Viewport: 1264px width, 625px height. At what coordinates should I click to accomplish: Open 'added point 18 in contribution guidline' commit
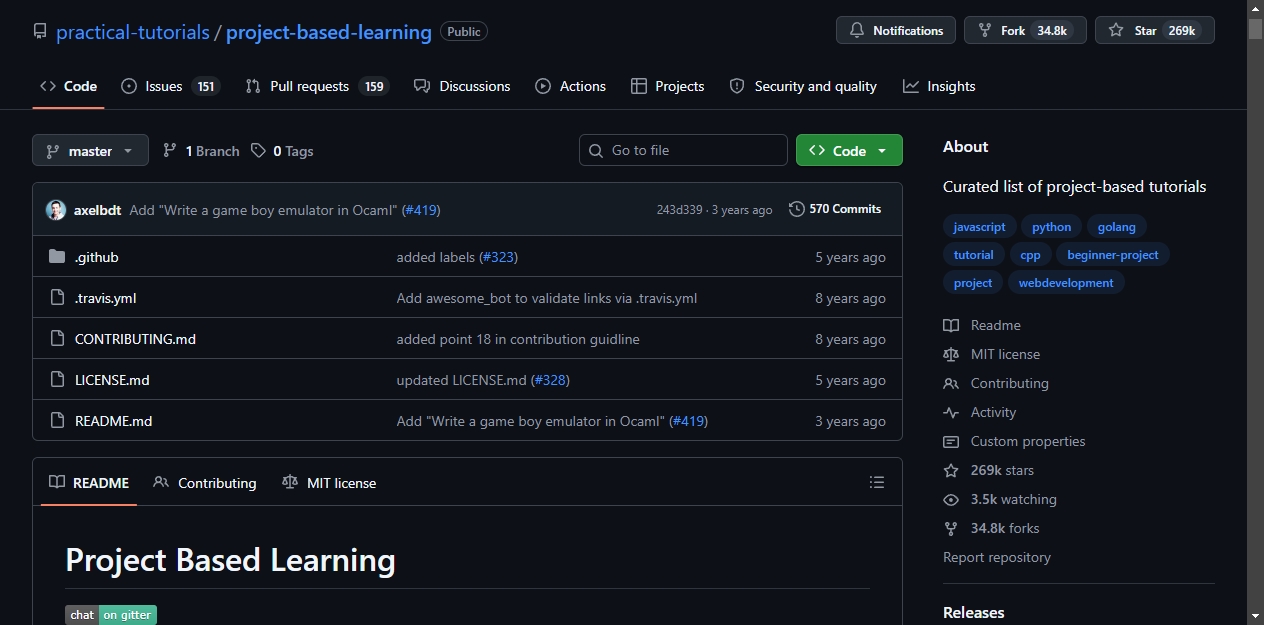[x=518, y=339]
